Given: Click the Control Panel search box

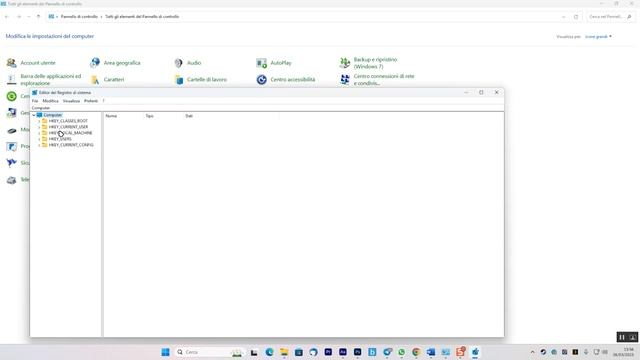Looking at the screenshot, I should [x=610, y=17].
